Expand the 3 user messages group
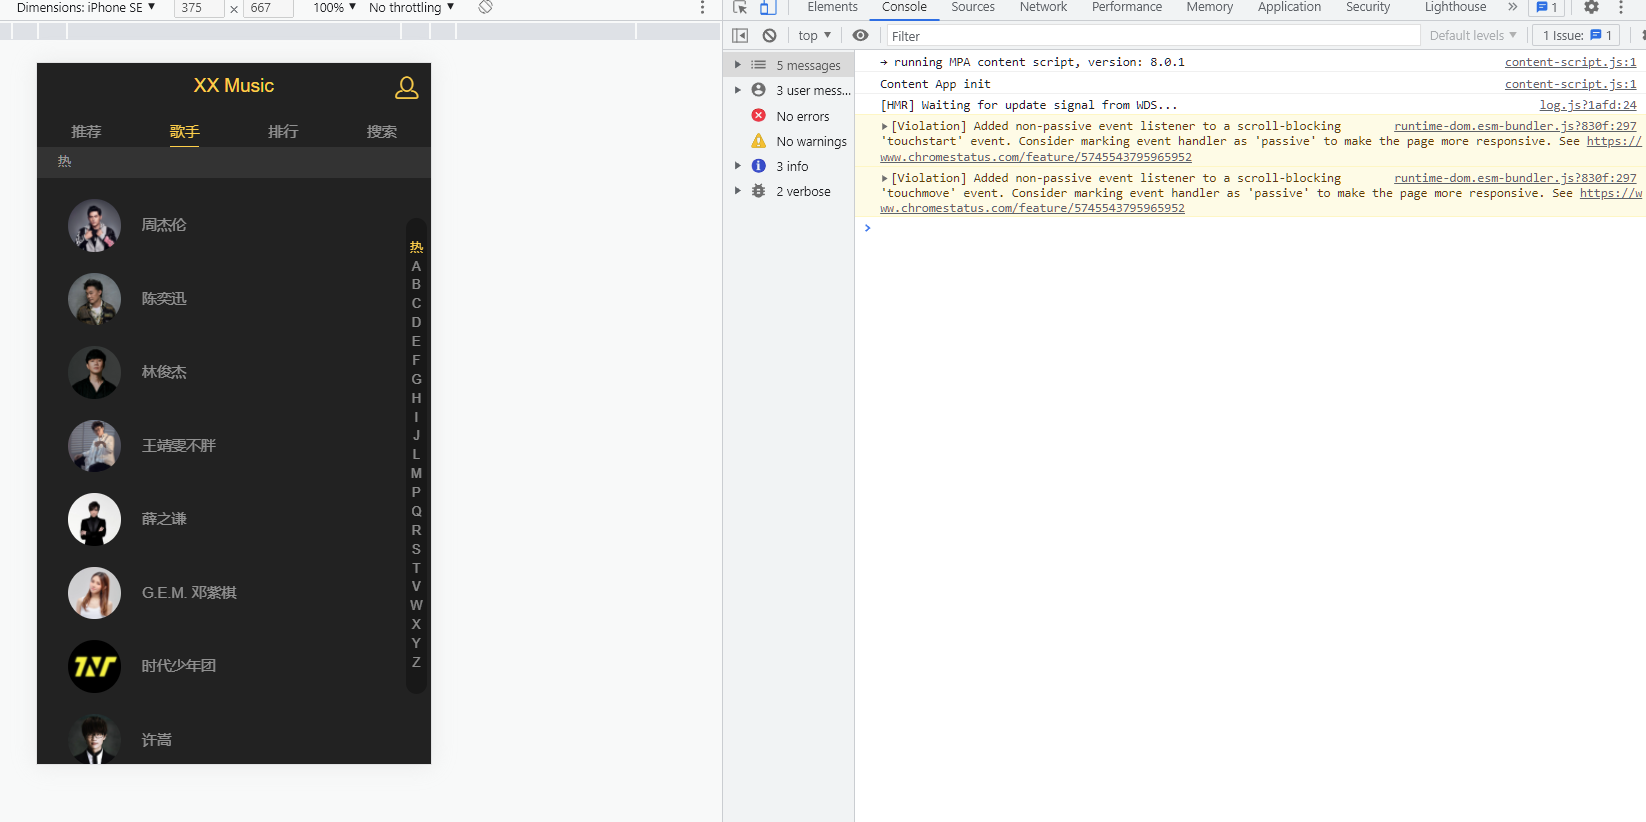 click(738, 90)
